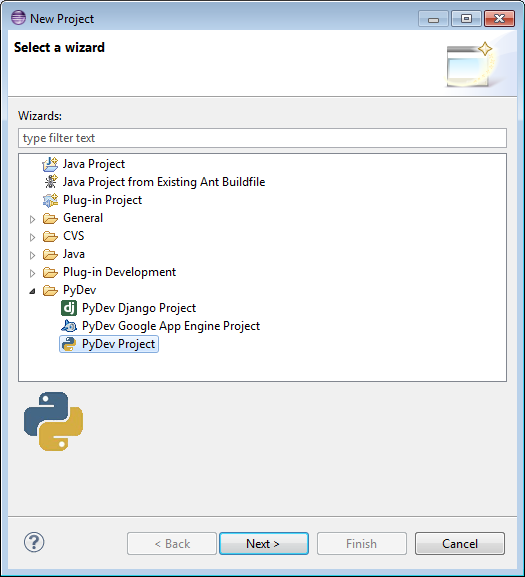525x577 pixels.
Task: Click the Google App Engine project icon
Action: pos(69,326)
